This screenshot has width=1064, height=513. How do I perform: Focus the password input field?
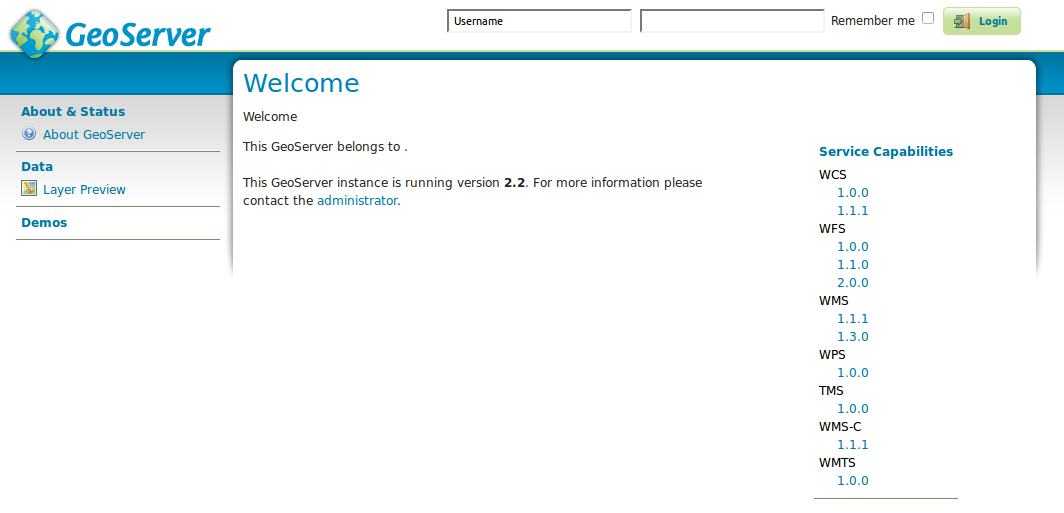732,21
